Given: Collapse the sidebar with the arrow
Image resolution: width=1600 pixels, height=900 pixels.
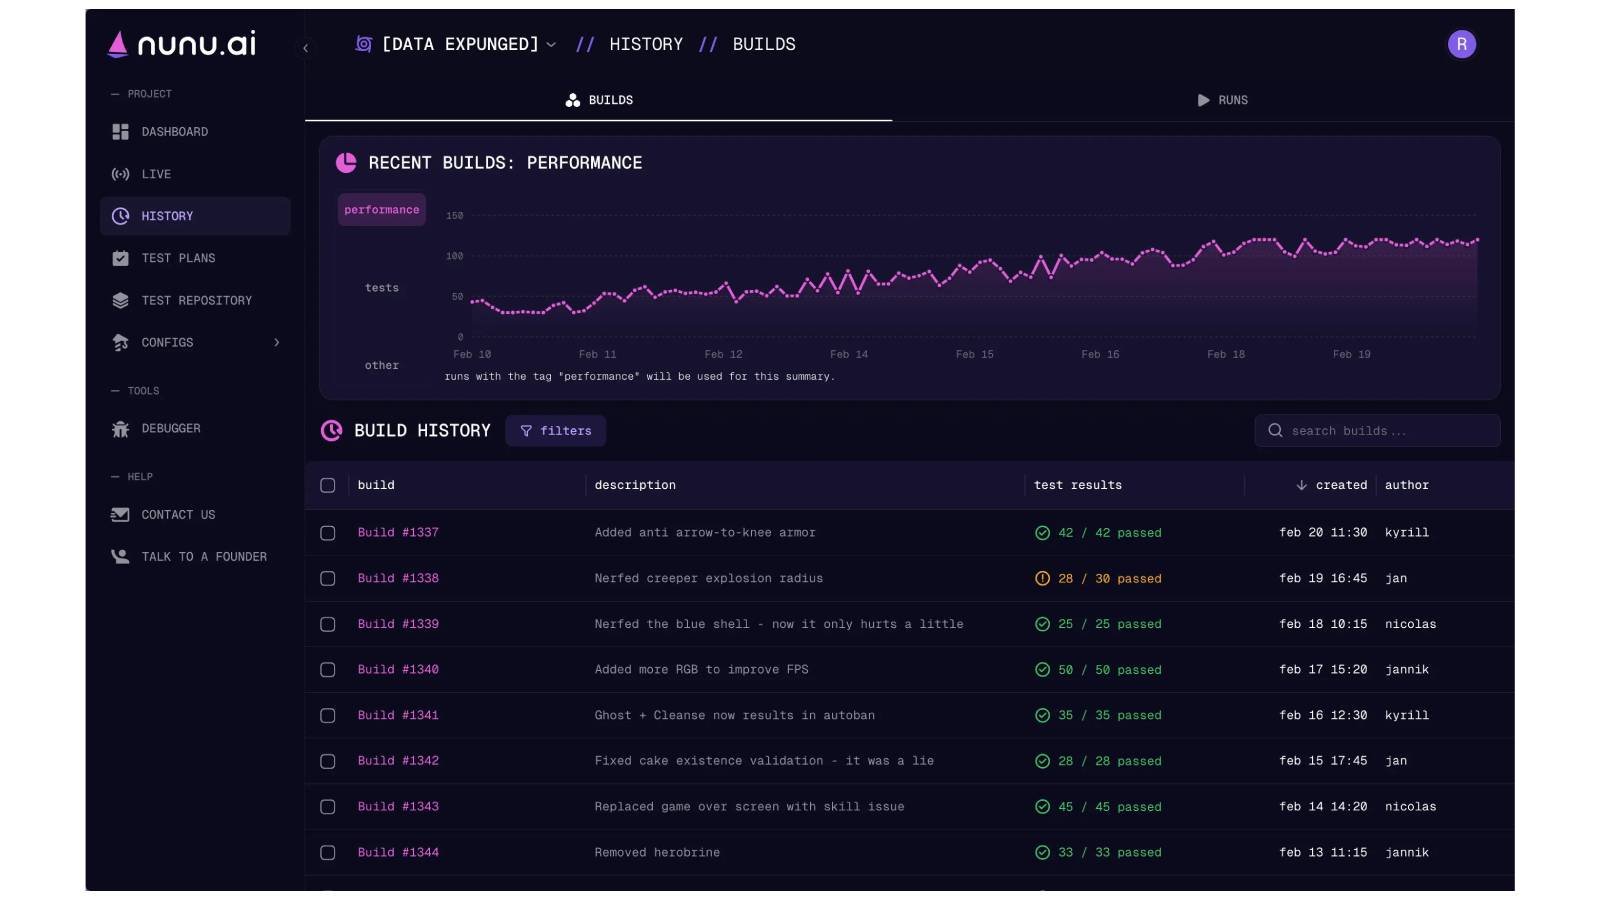Looking at the screenshot, I should pyautogui.click(x=305, y=48).
